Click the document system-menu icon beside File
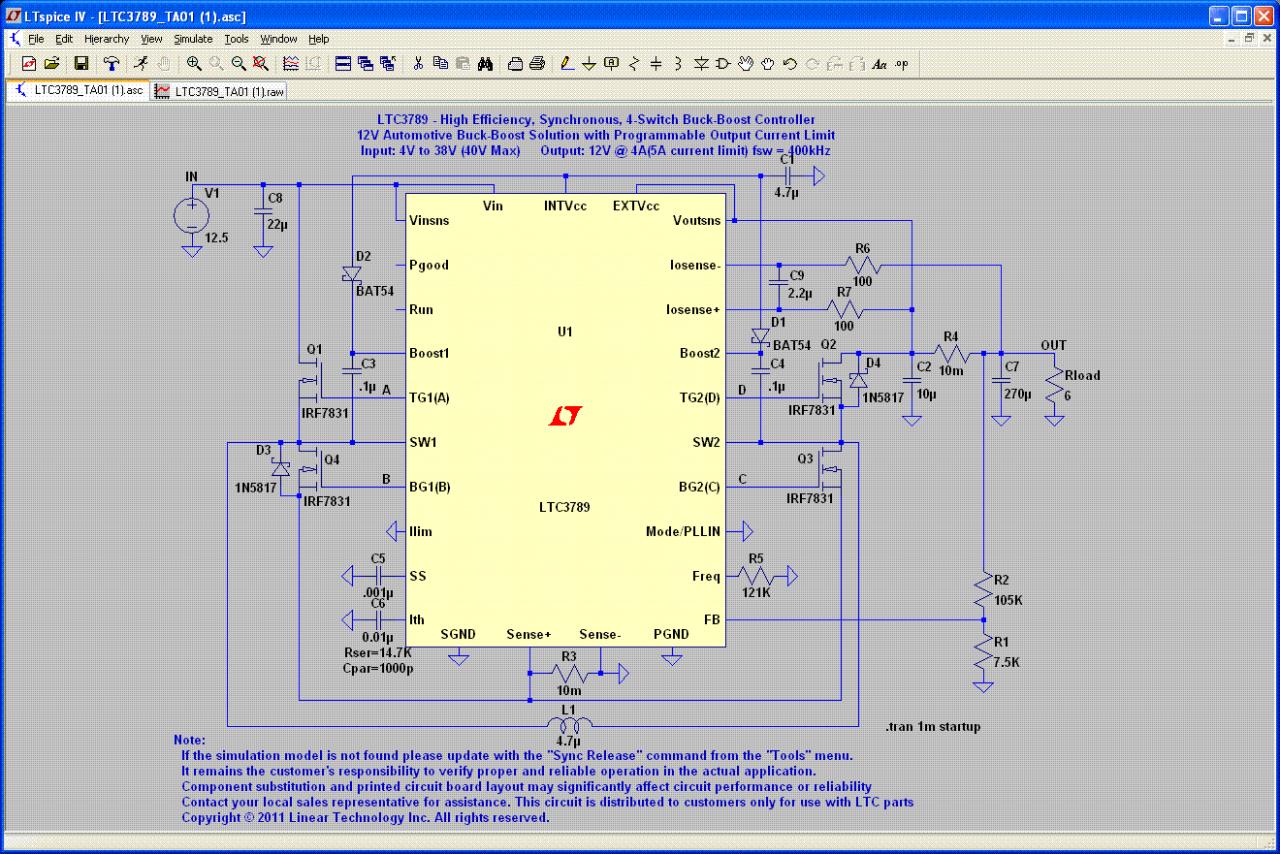This screenshot has height=854, width=1280. 15,39
